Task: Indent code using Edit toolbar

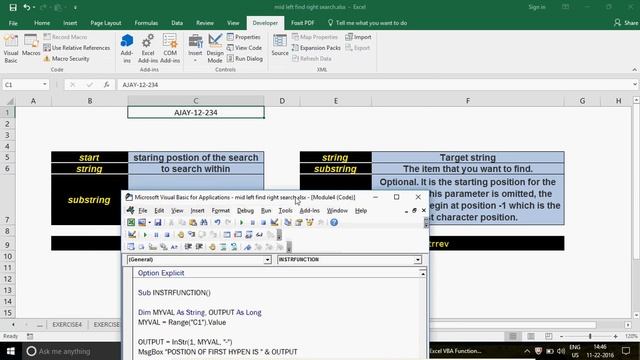Action: pos(188,247)
